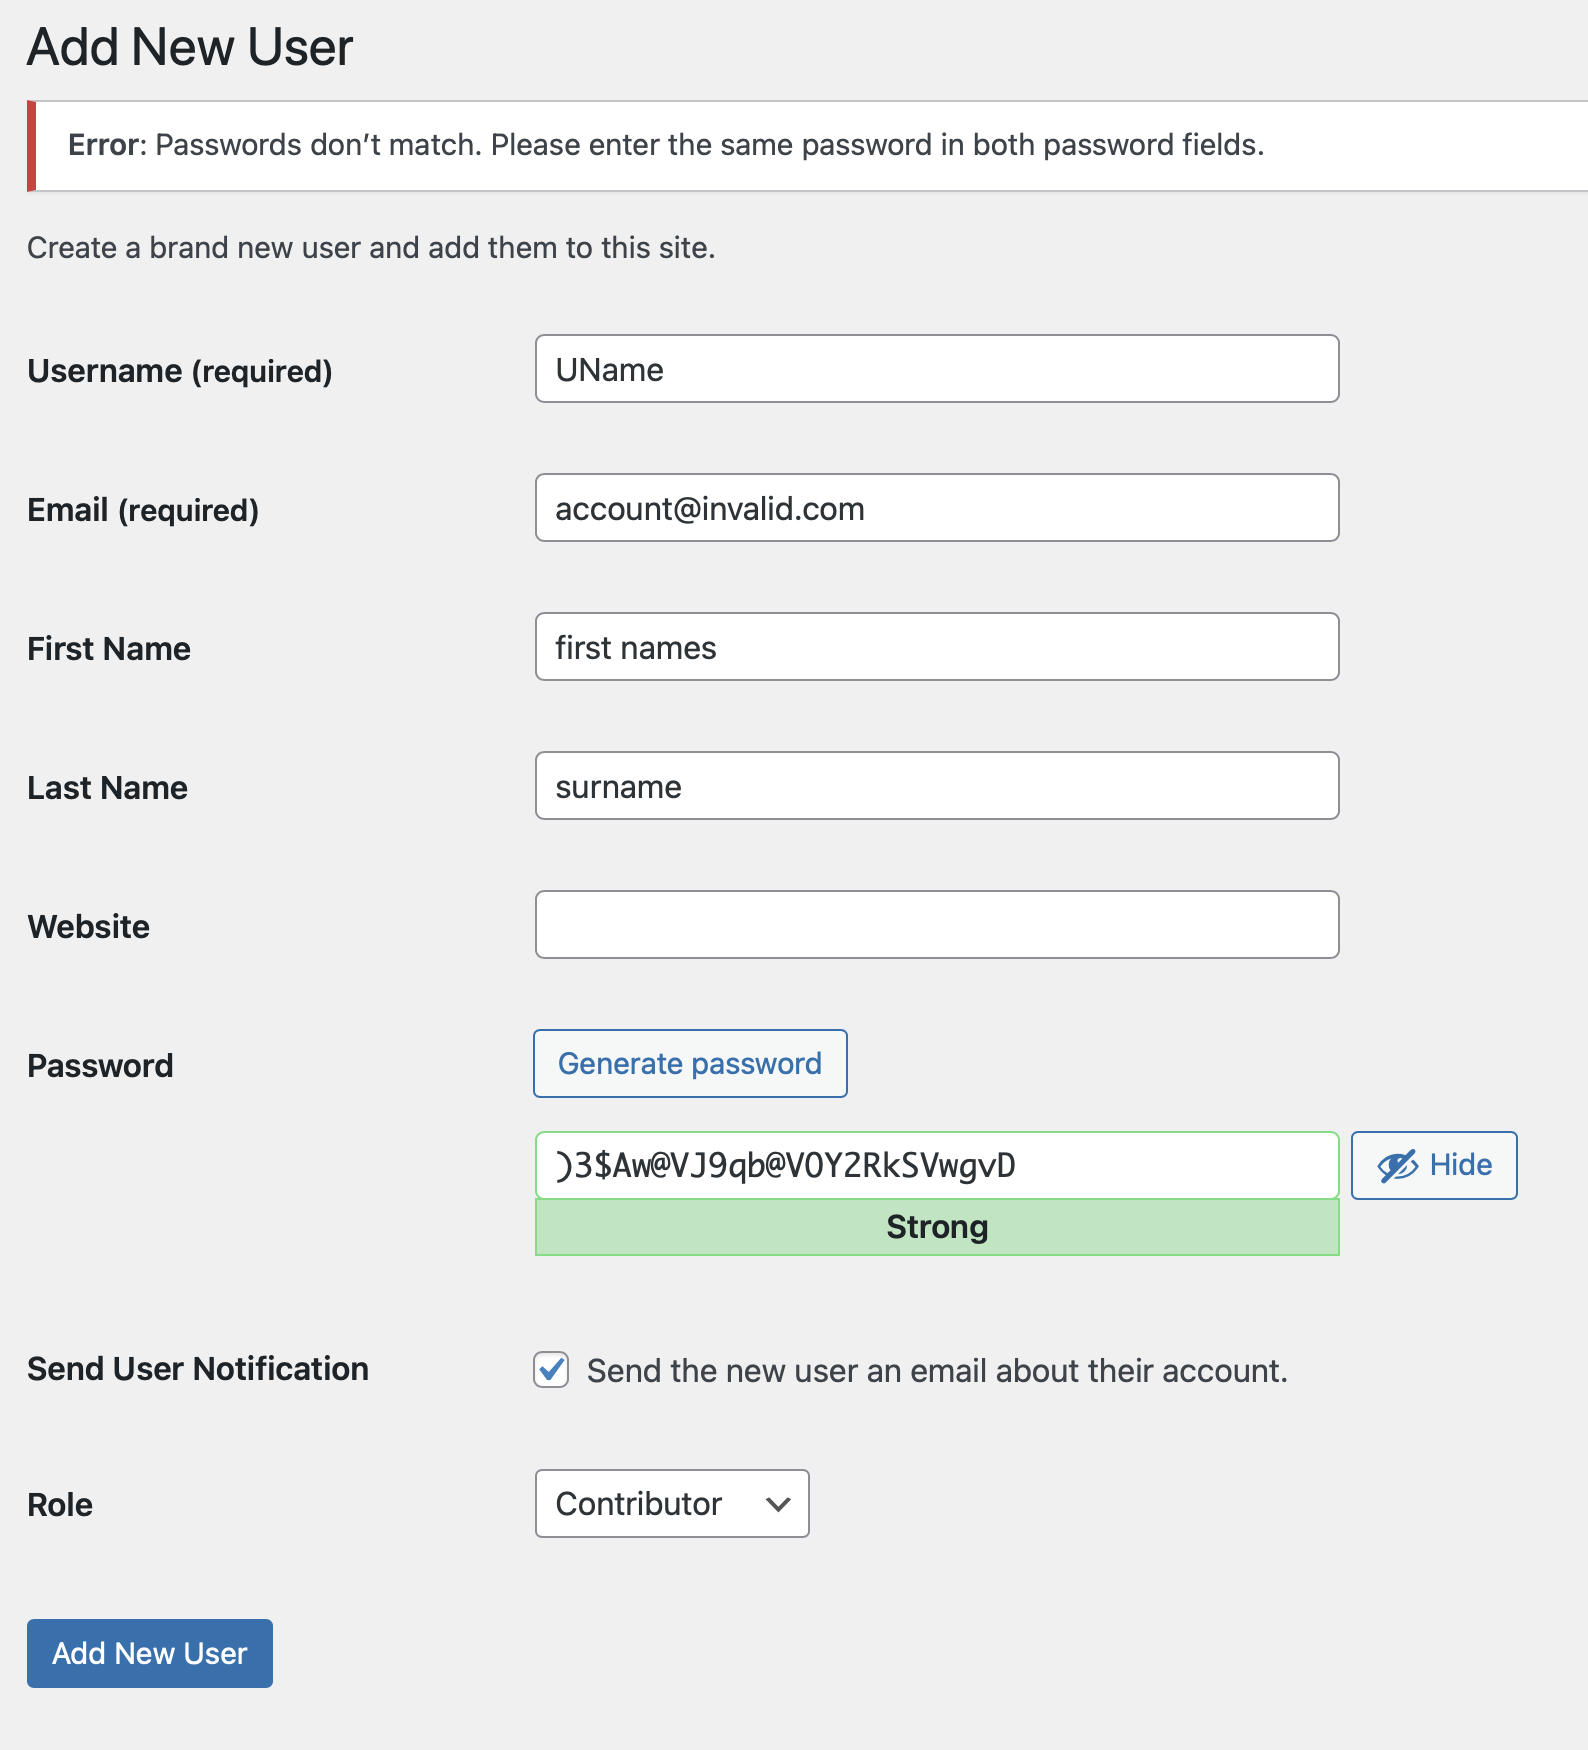Open the Role dropdown showing Contributor

(672, 1504)
